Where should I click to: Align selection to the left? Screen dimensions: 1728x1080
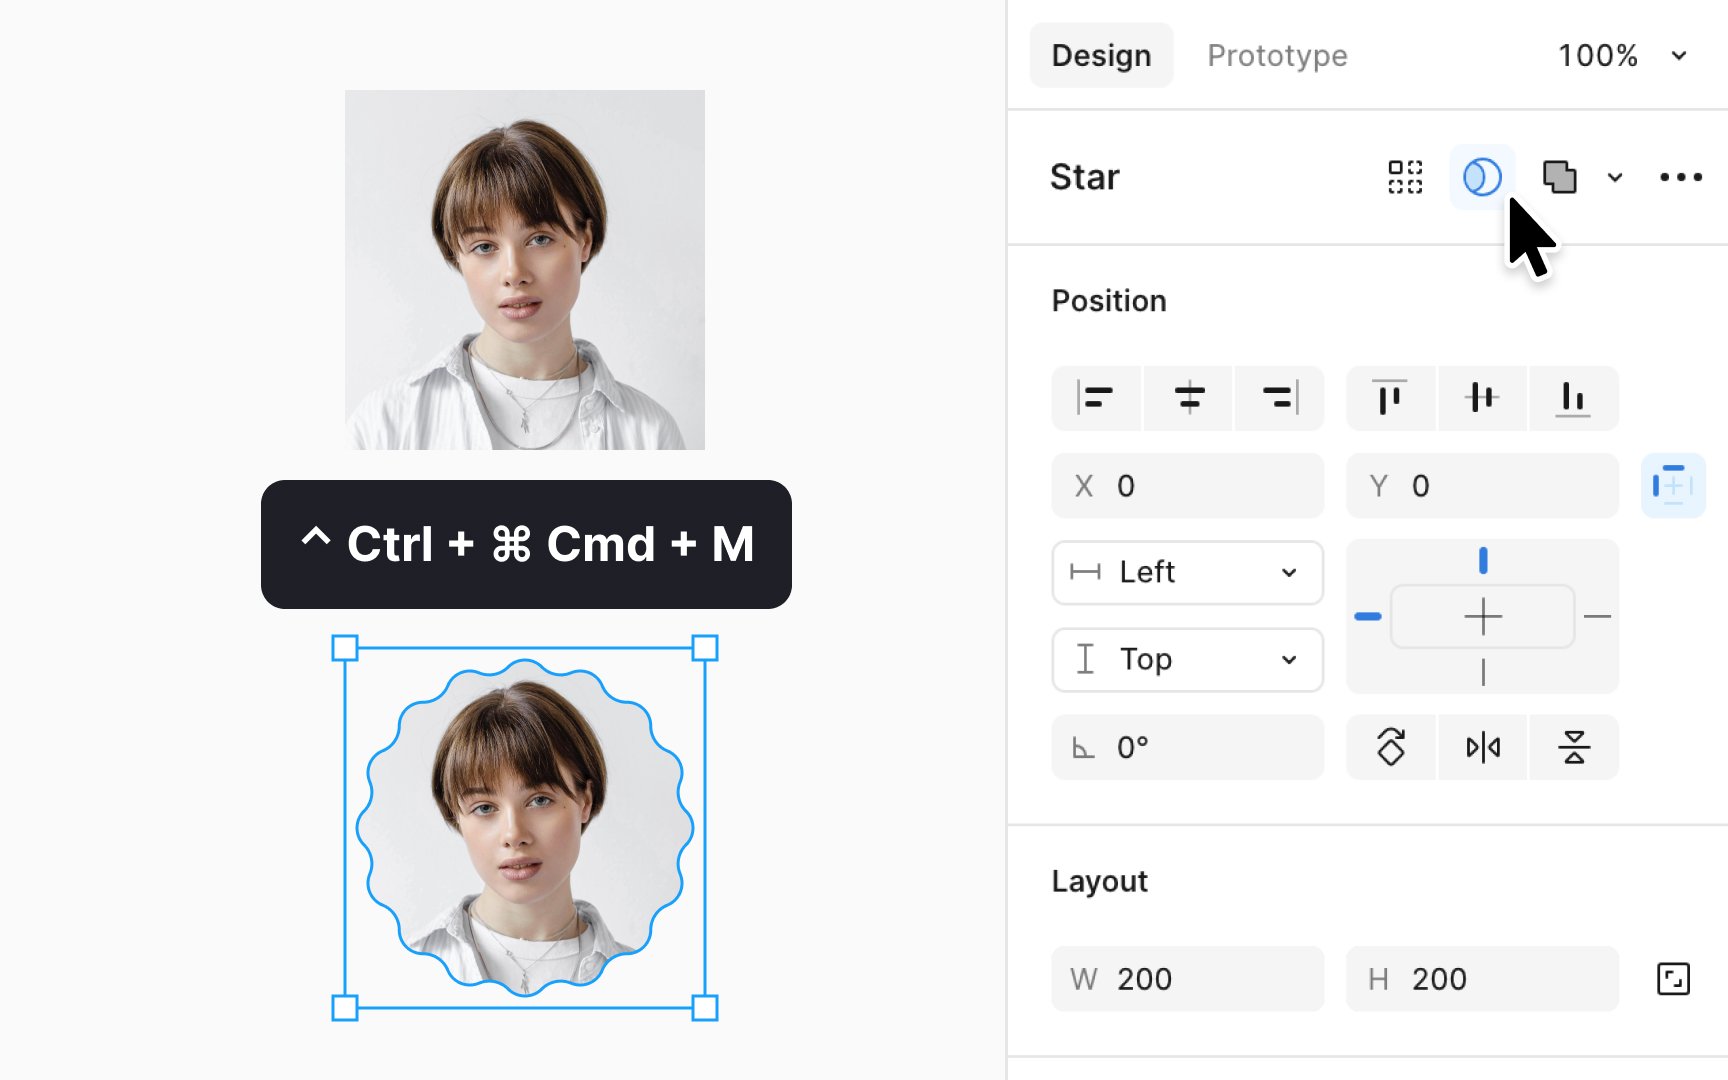(x=1096, y=398)
